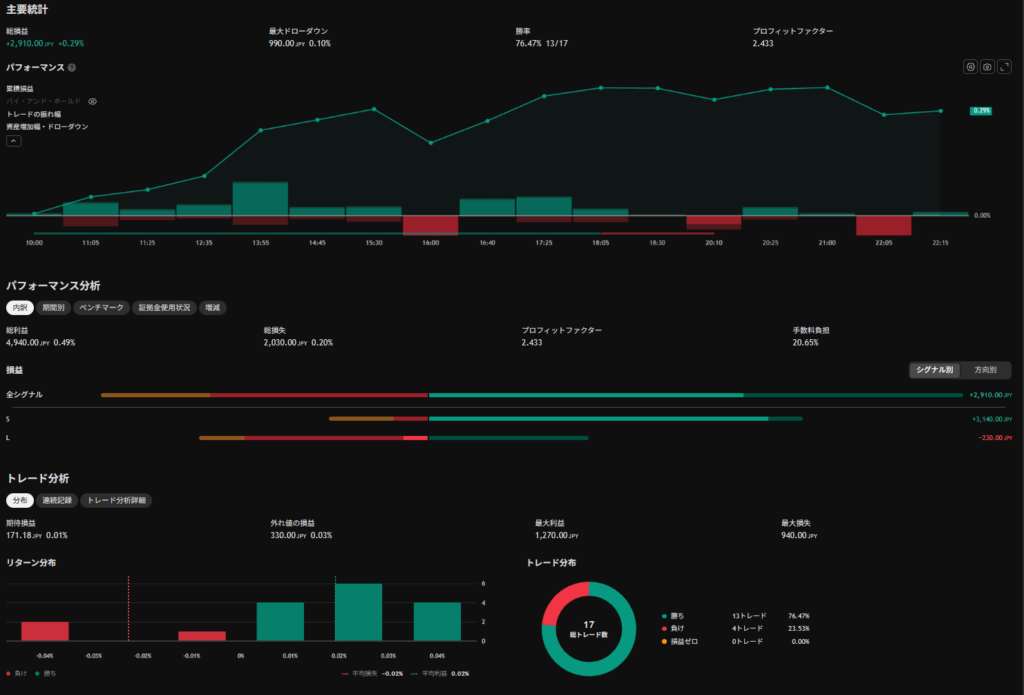
Task: Collapse the chart legend with the chevron button
Action: click(x=14, y=141)
